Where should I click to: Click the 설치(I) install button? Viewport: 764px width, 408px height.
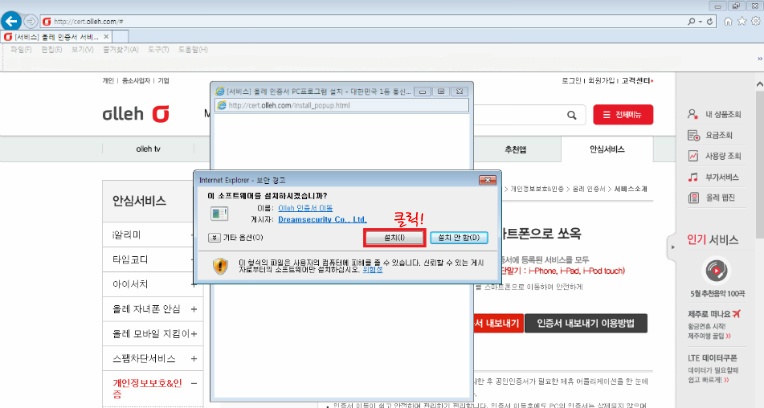pyautogui.click(x=395, y=237)
